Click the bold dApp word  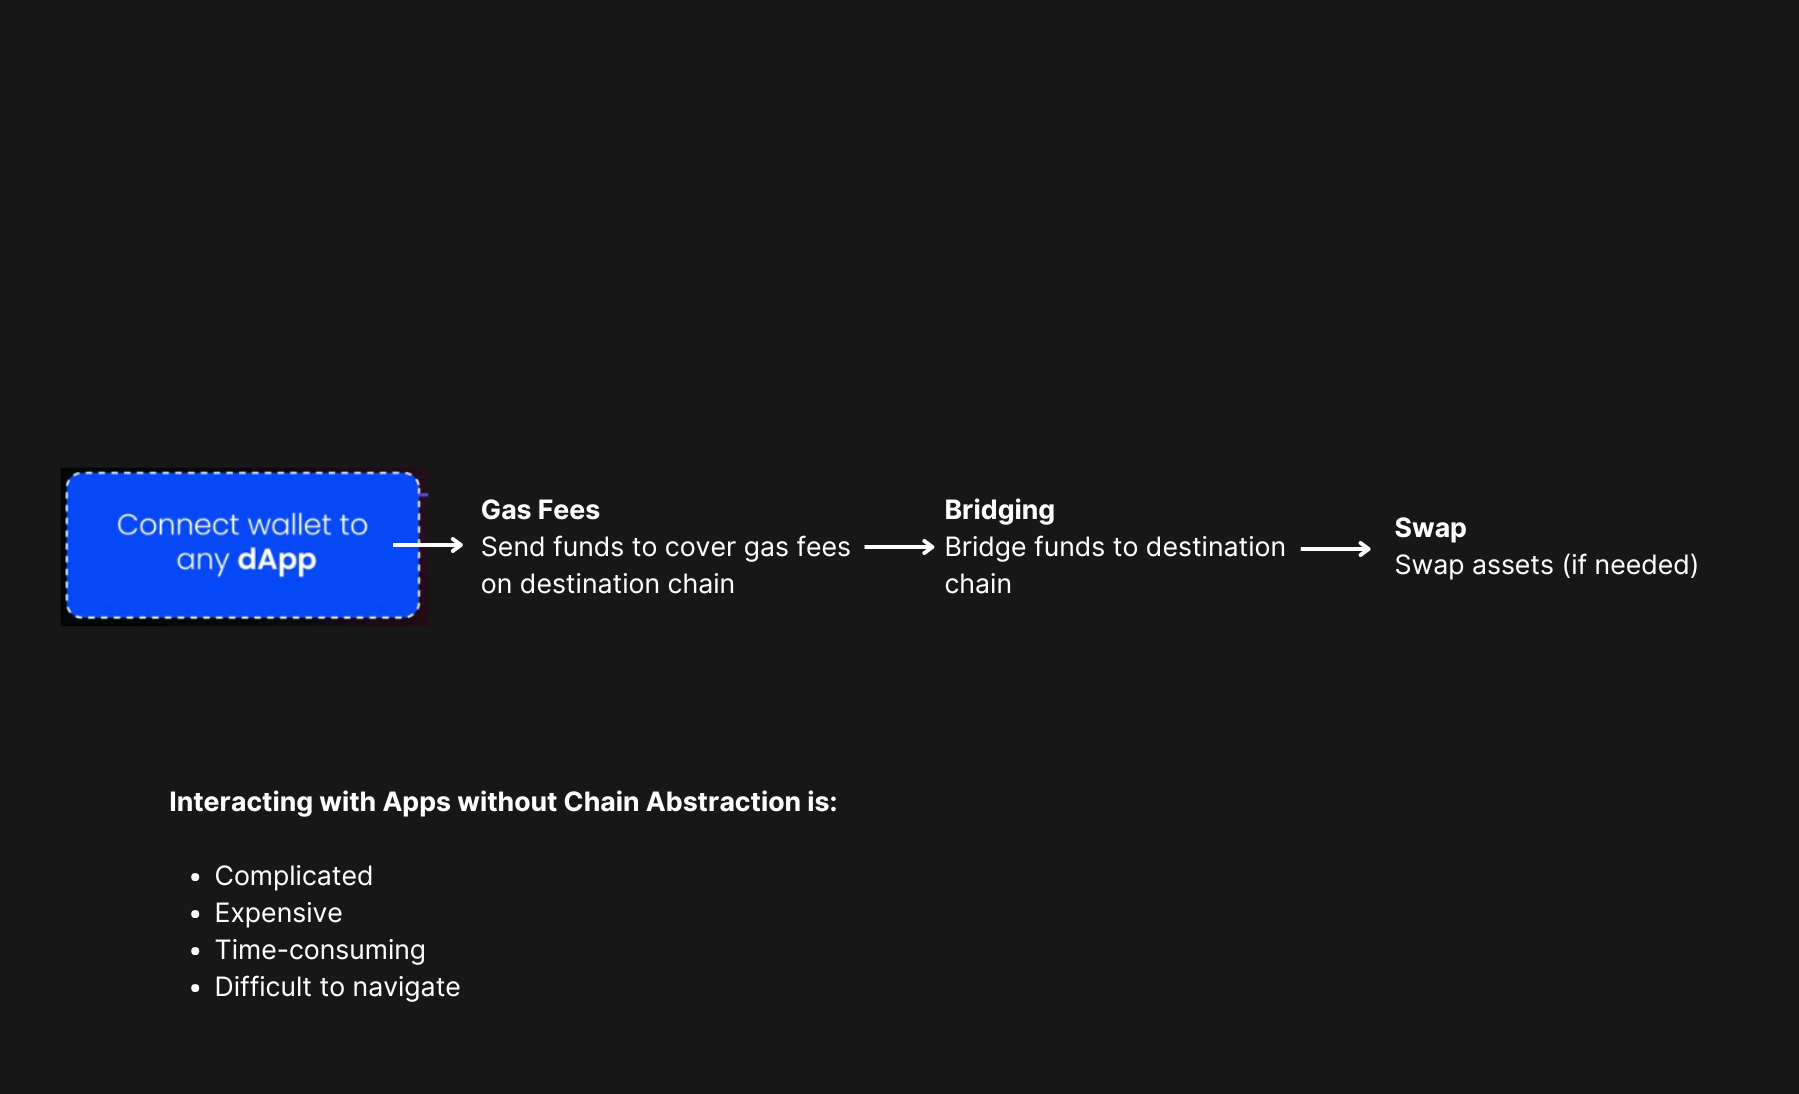click(277, 560)
